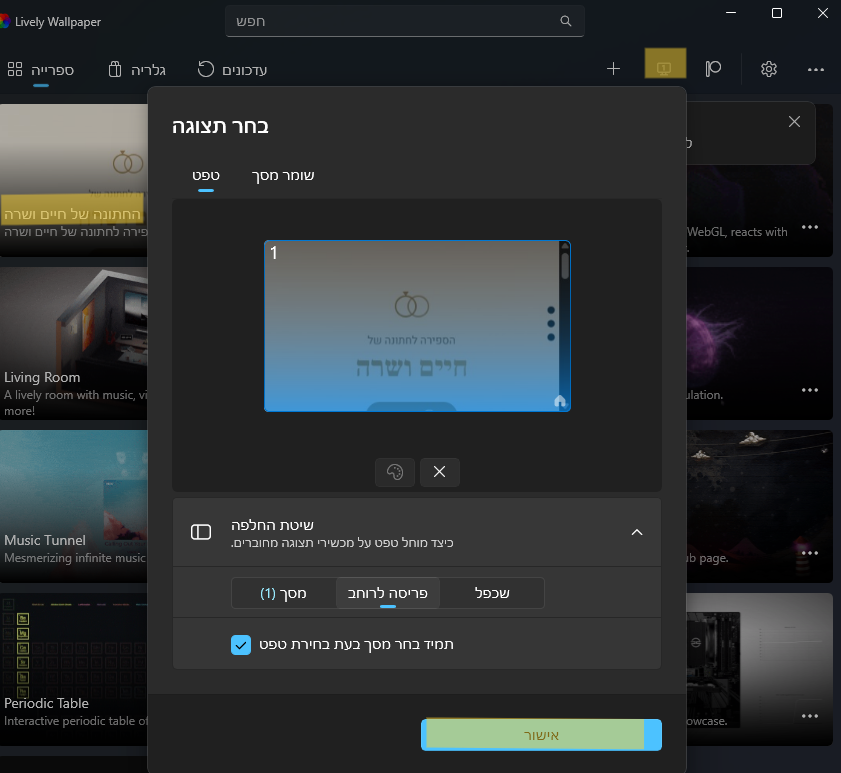Select display 1 preview thumbnail

(x=417, y=326)
